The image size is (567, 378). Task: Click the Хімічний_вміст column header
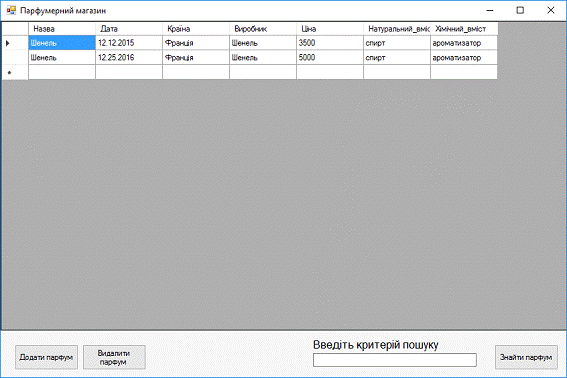[464, 29]
